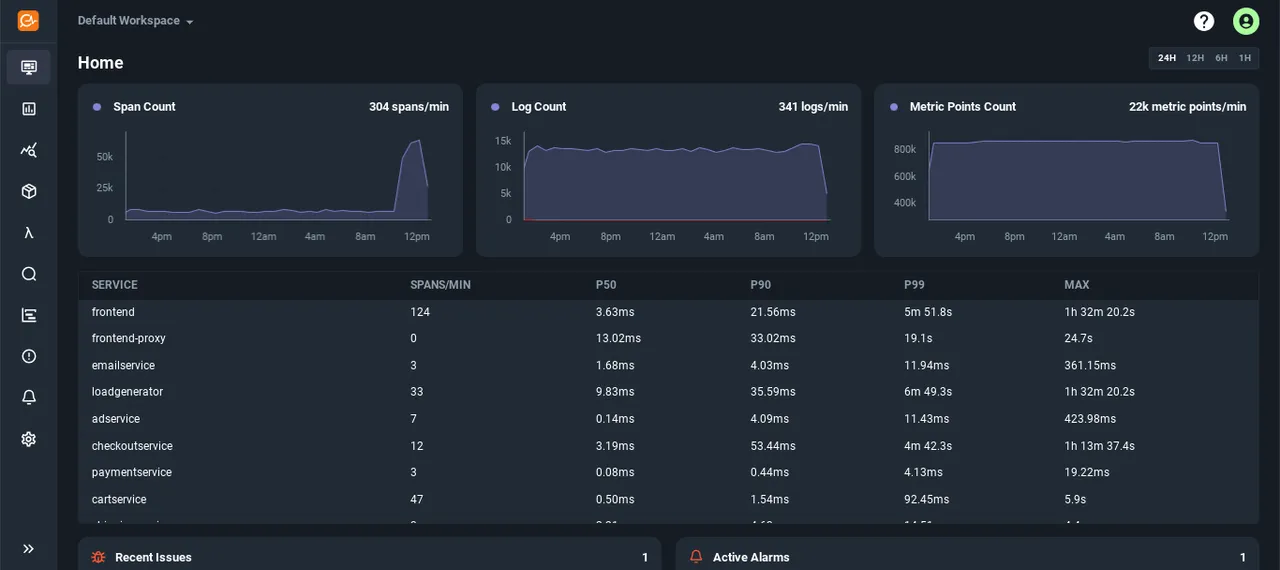Select the 24H time range

(1167, 58)
